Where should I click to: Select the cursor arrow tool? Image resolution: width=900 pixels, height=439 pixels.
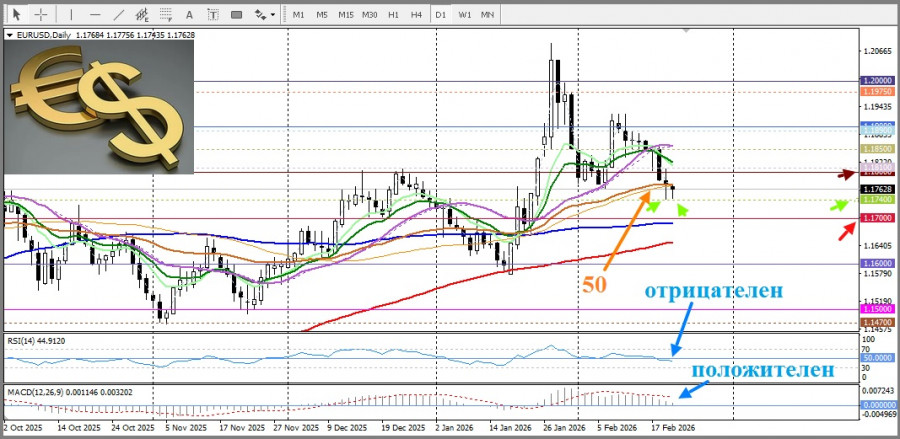[16, 15]
